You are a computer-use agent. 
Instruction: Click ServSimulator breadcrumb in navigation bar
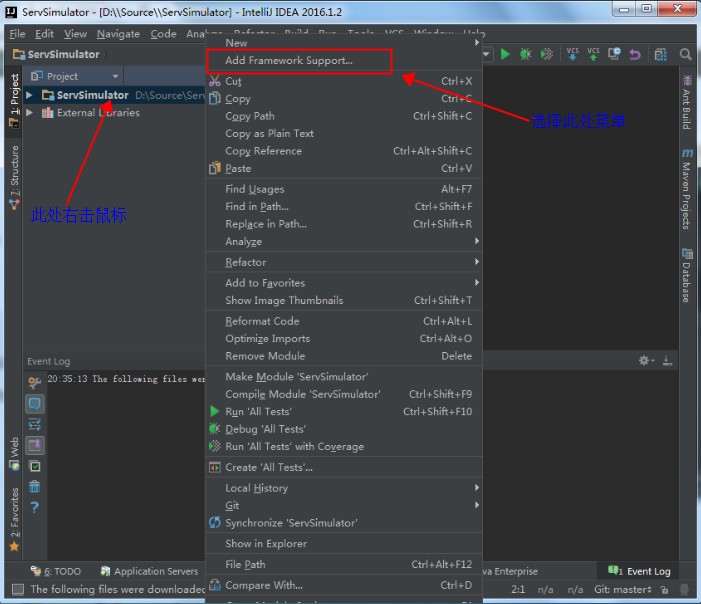(x=56, y=55)
